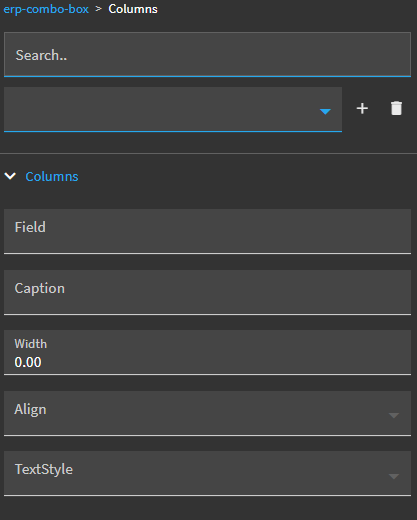Focus the Field input box
This screenshot has height=520, width=417.
(207, 231)
